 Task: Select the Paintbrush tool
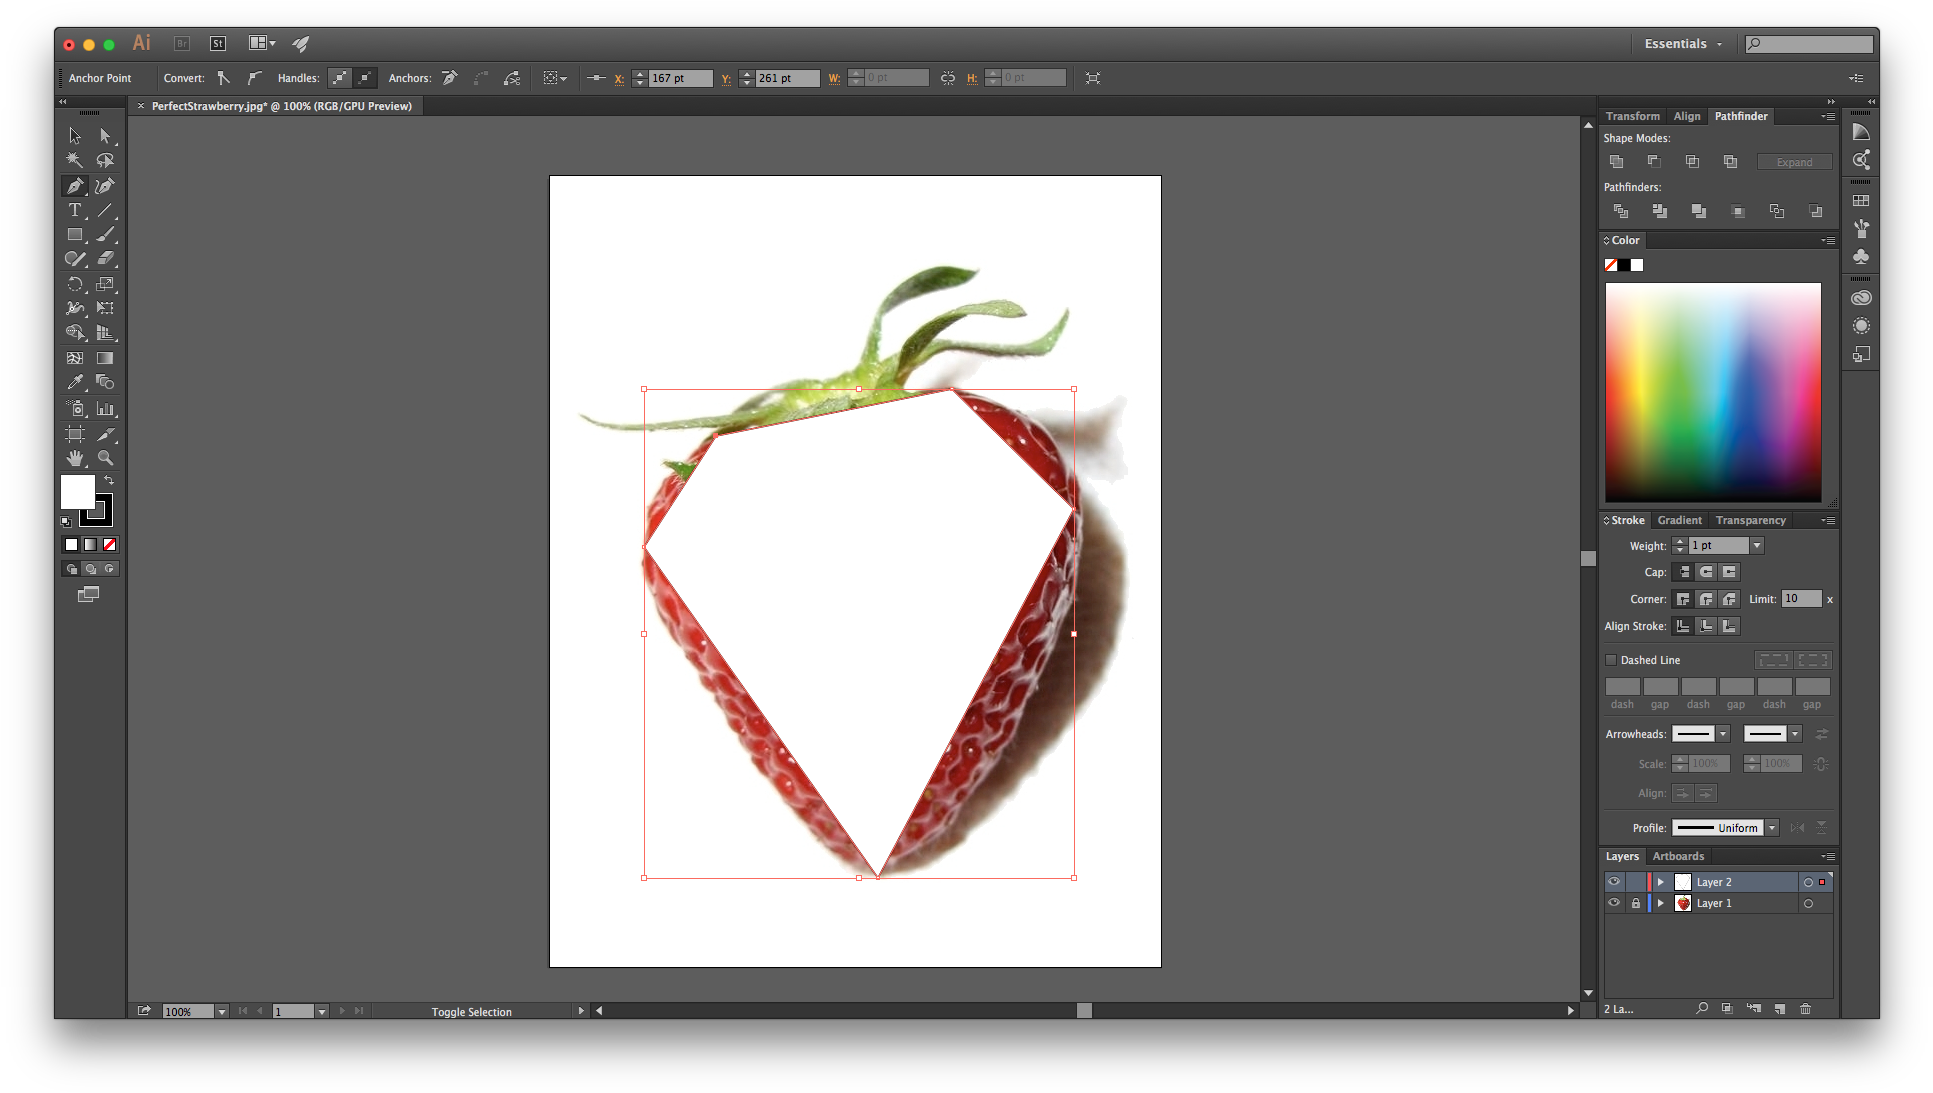tap(106, 234)
